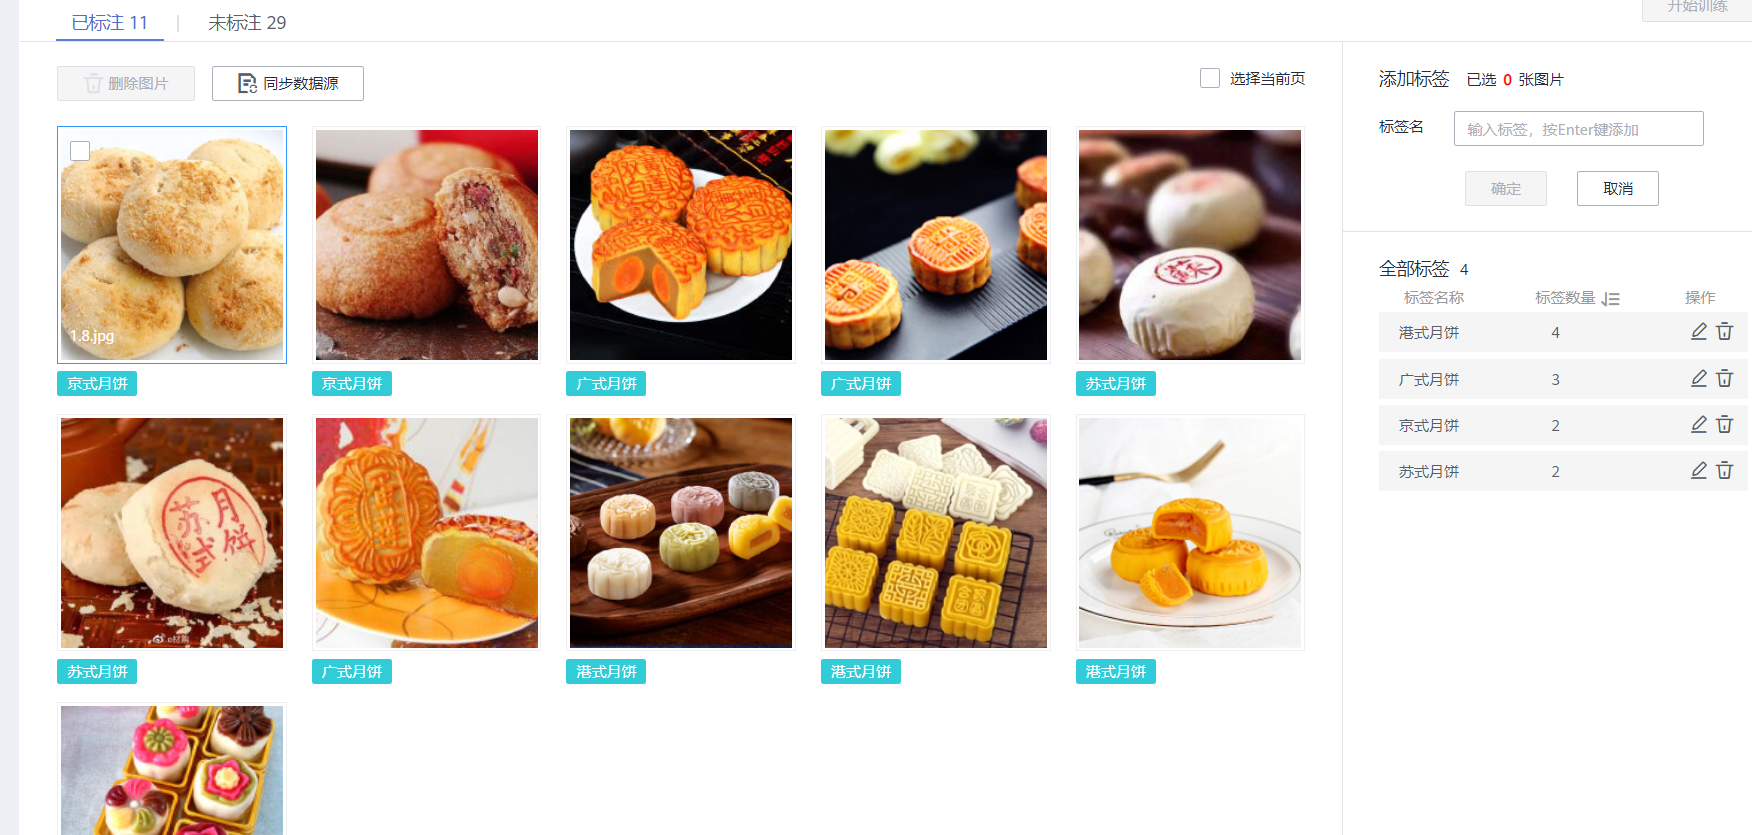Switch to 未标注 29 tab
The image size is (1752, 835).
(247, 22)
